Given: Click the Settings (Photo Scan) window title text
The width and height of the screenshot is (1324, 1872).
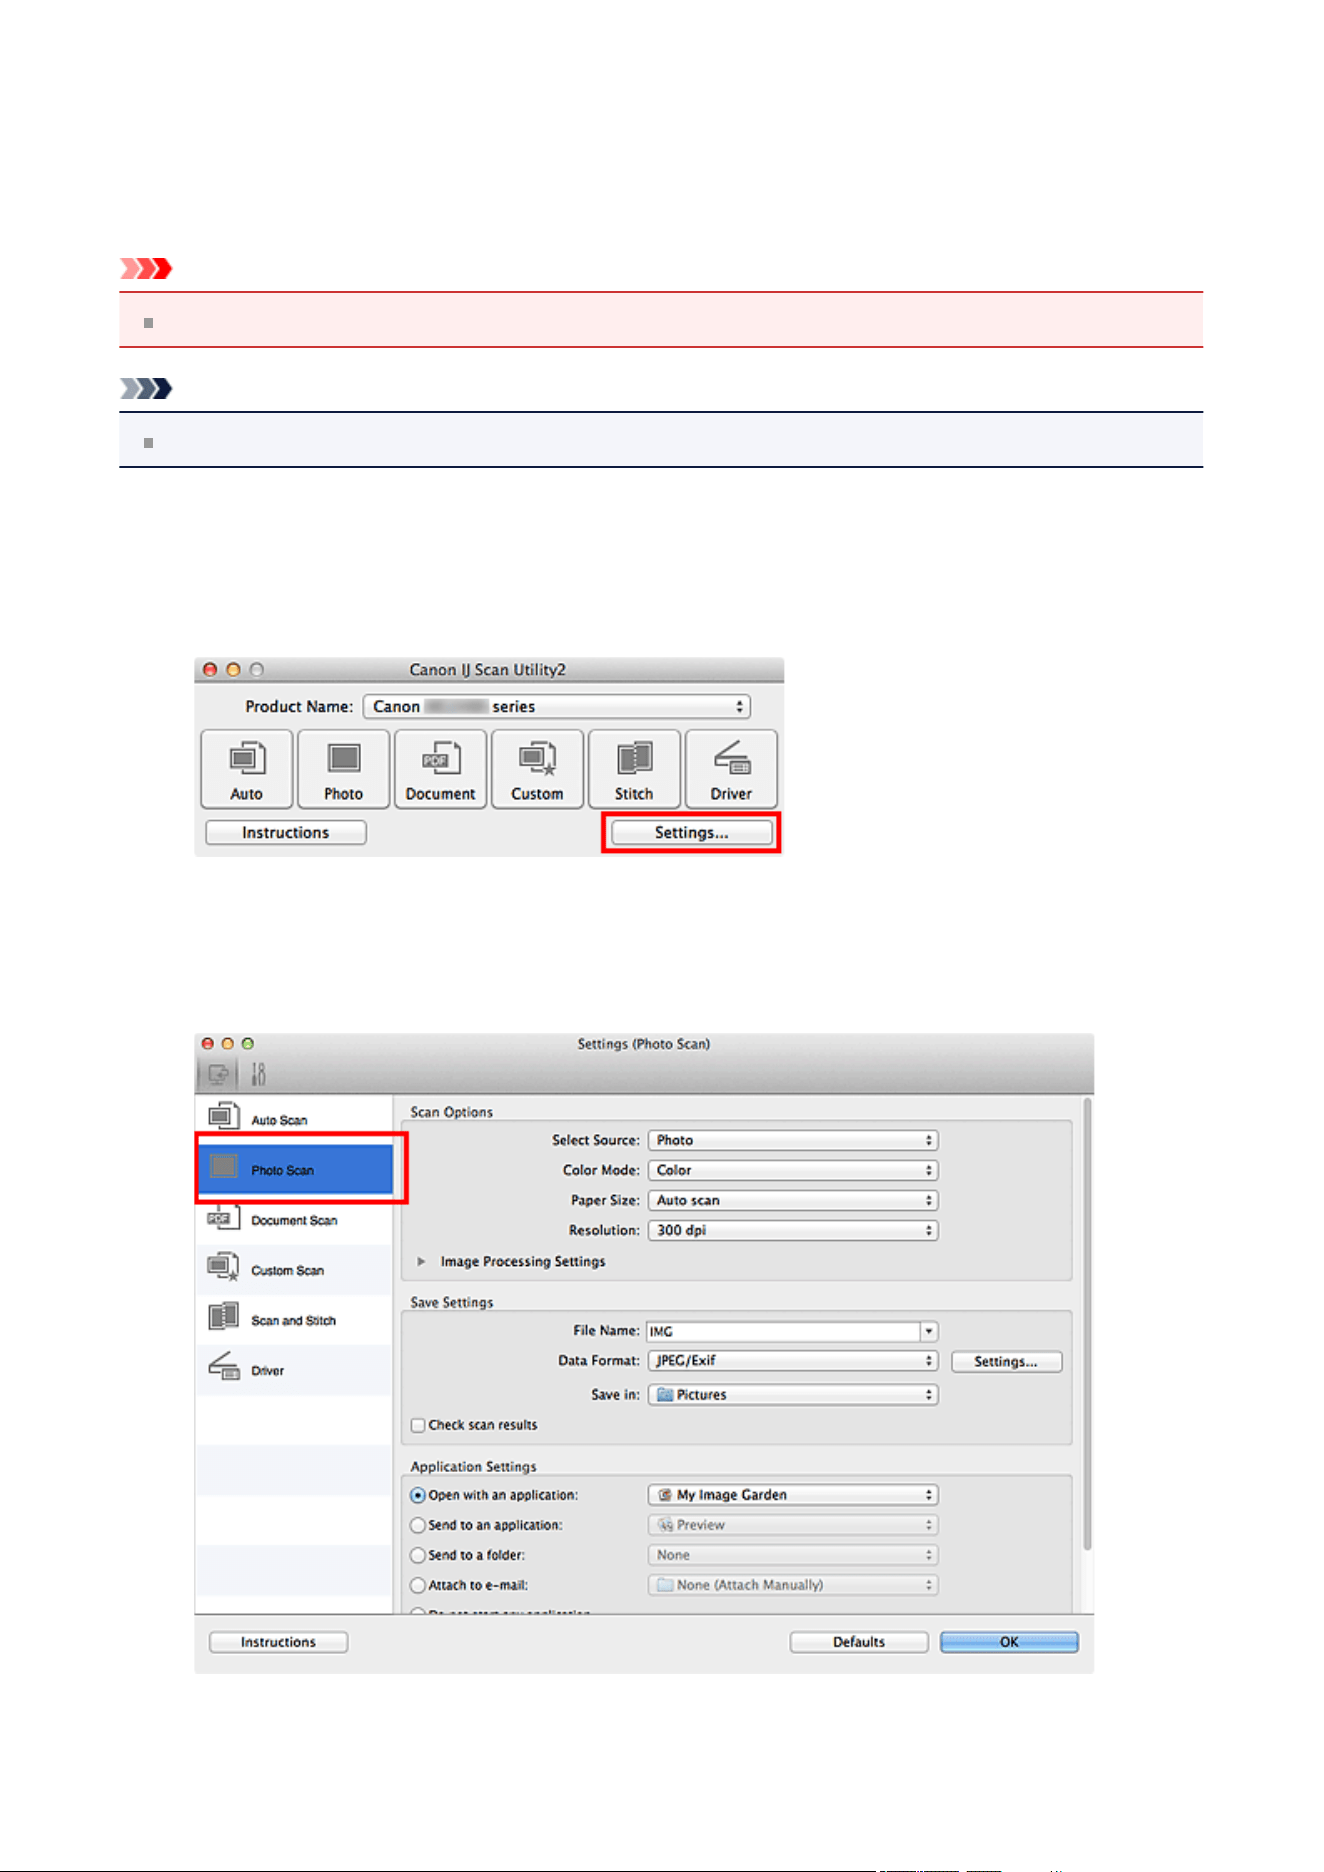Looking at the screenshot, I should (643, 1044).
